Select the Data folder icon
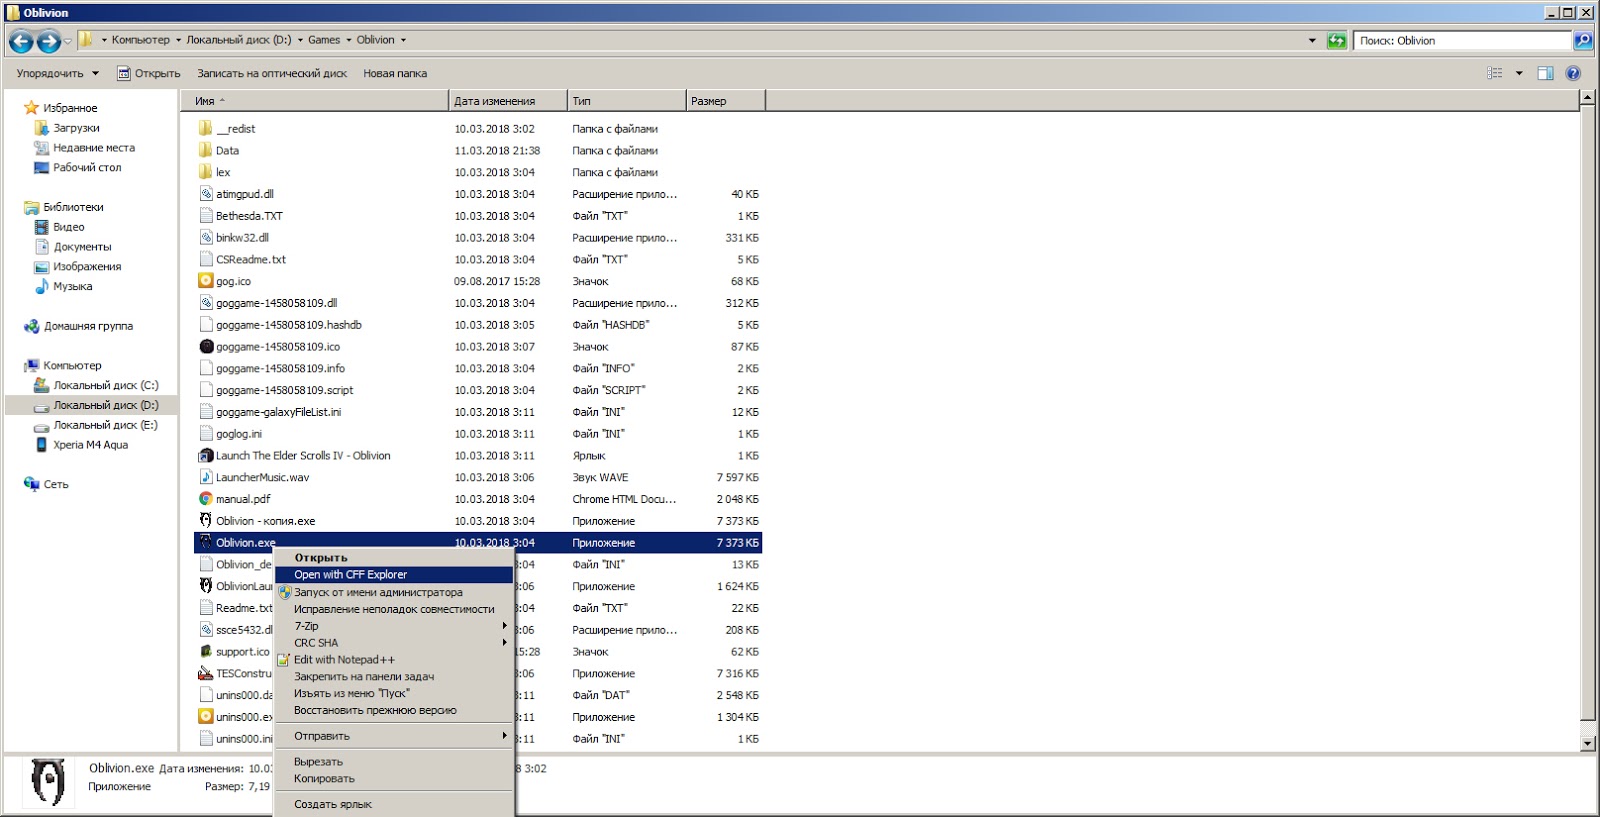This screenshot has width=1600, height=817. [x=206, y=150]
